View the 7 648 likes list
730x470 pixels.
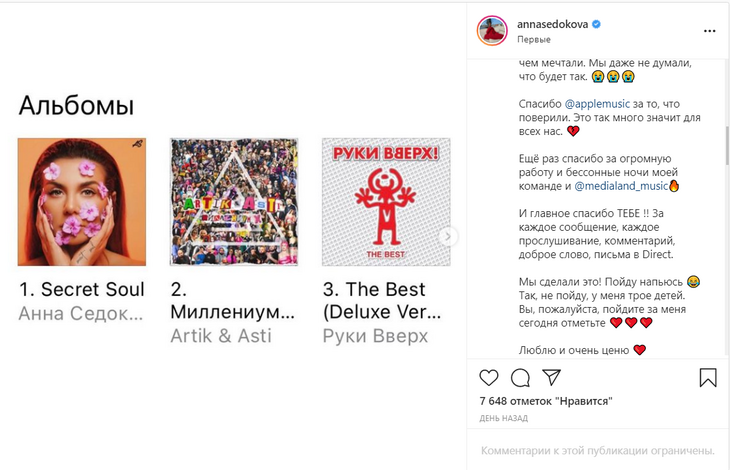pos(546,401)
